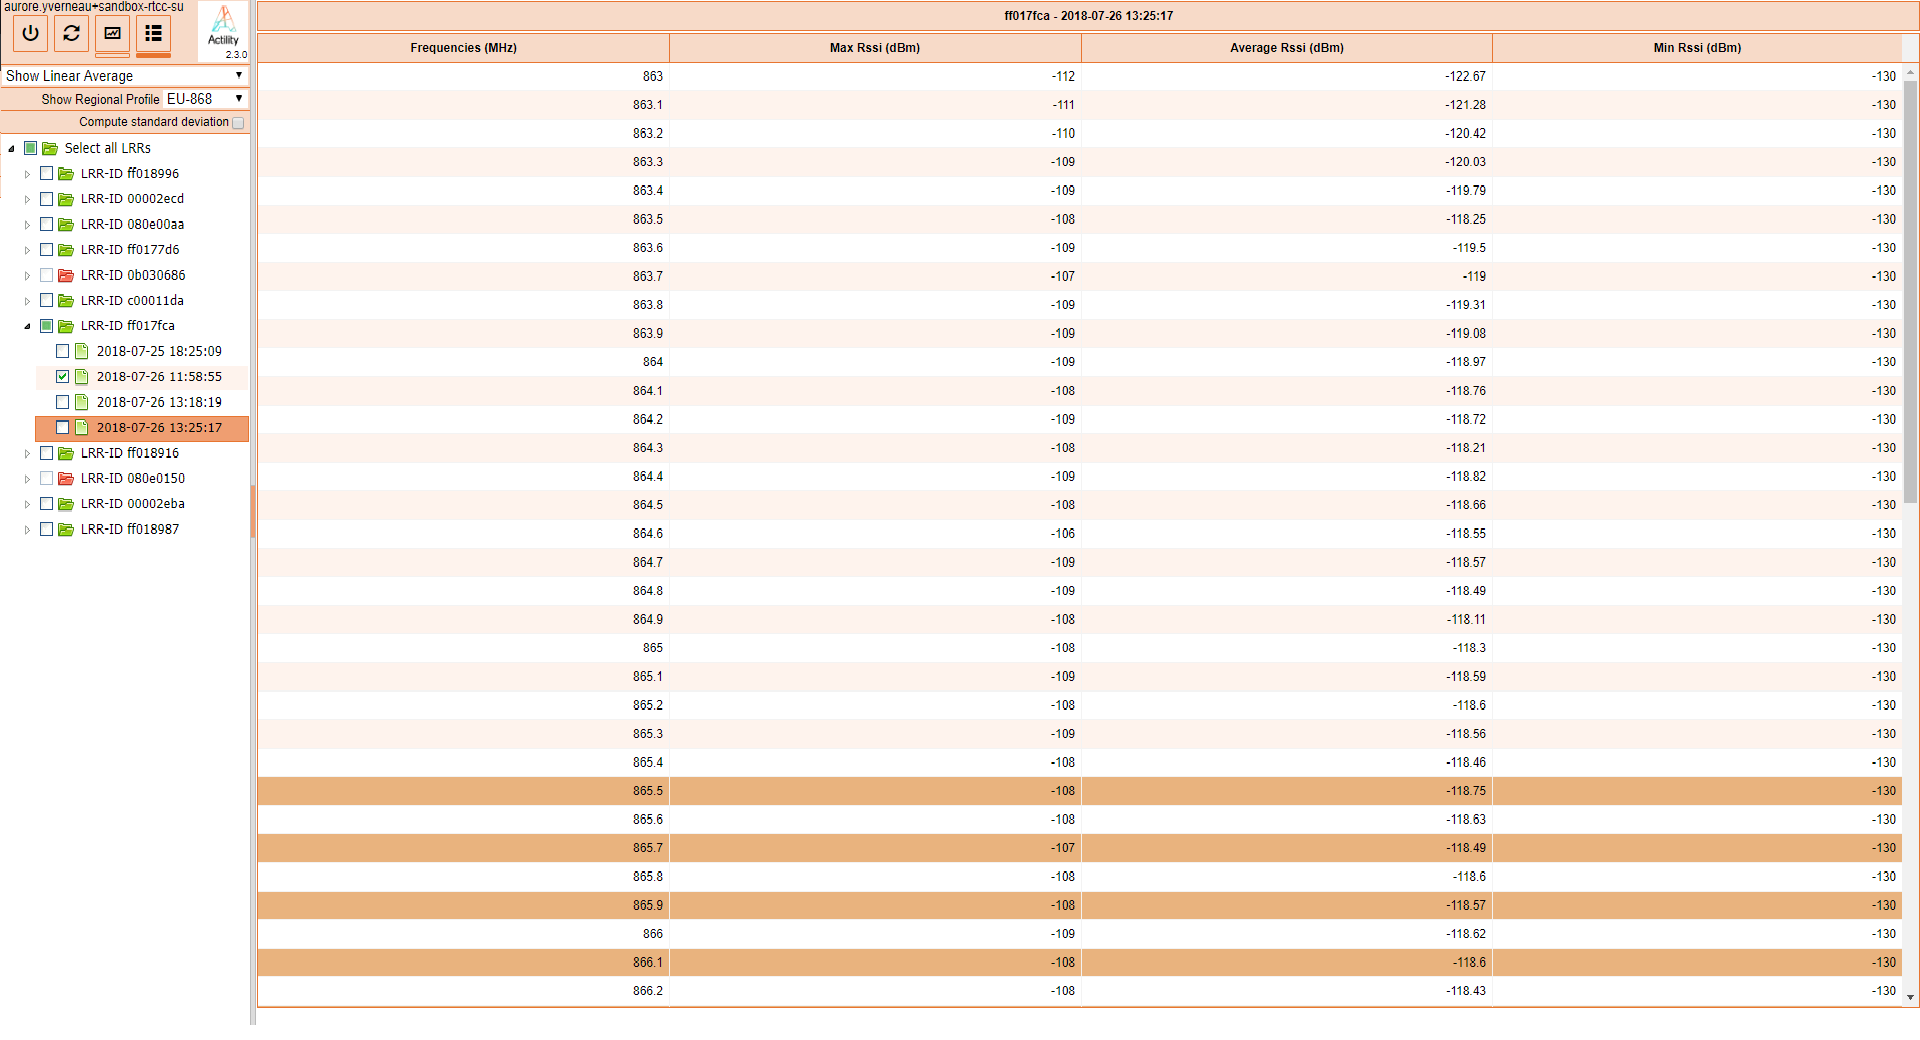Click the Average Rssi (dBm) column header

[1286, 48]
